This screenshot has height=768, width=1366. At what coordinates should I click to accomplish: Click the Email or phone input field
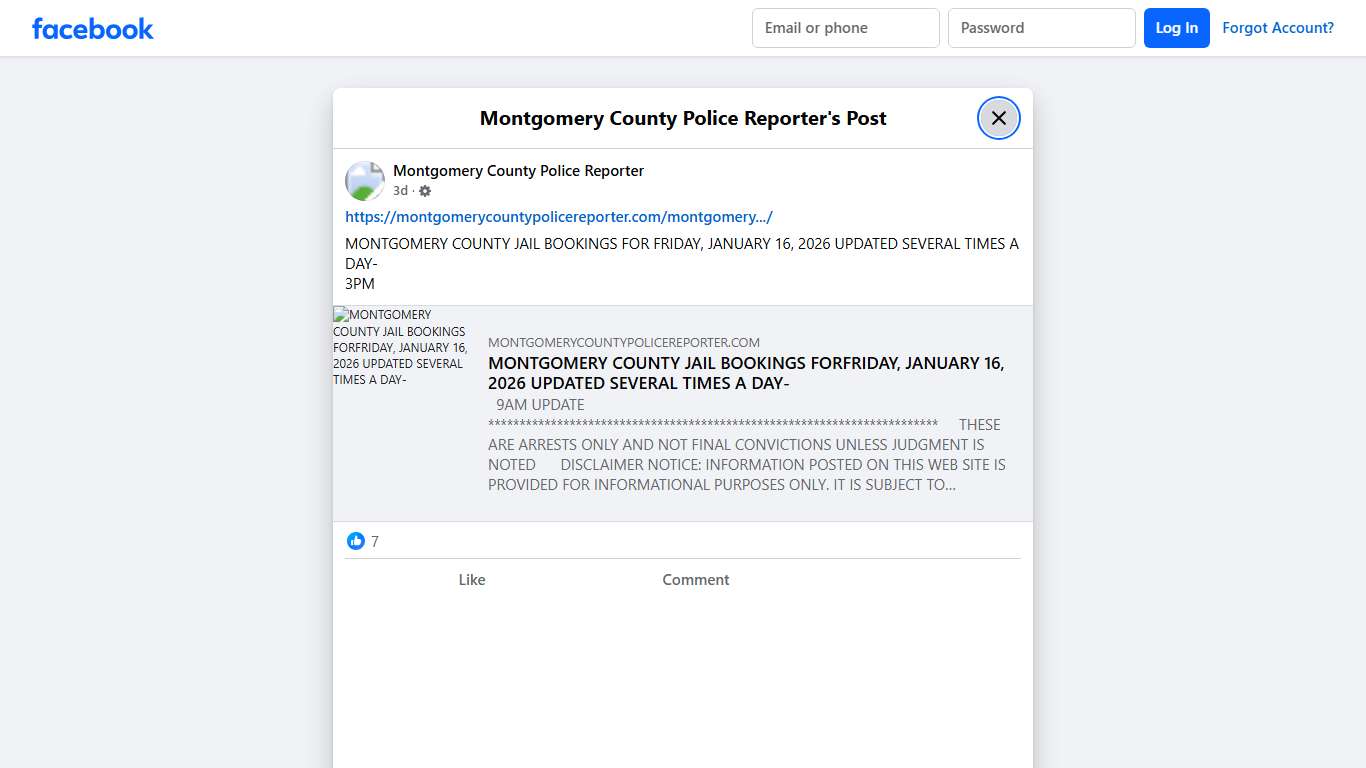point(845,28)
